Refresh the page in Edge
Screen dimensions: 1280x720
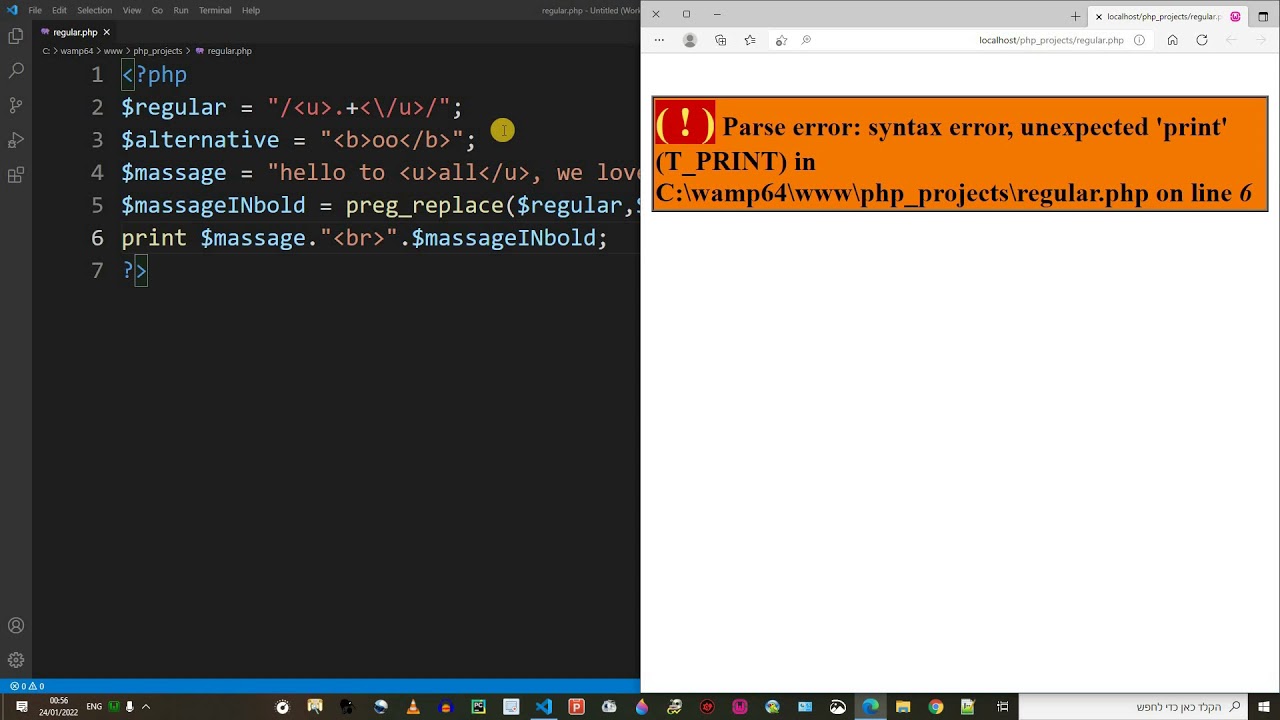click(1202, 40)
